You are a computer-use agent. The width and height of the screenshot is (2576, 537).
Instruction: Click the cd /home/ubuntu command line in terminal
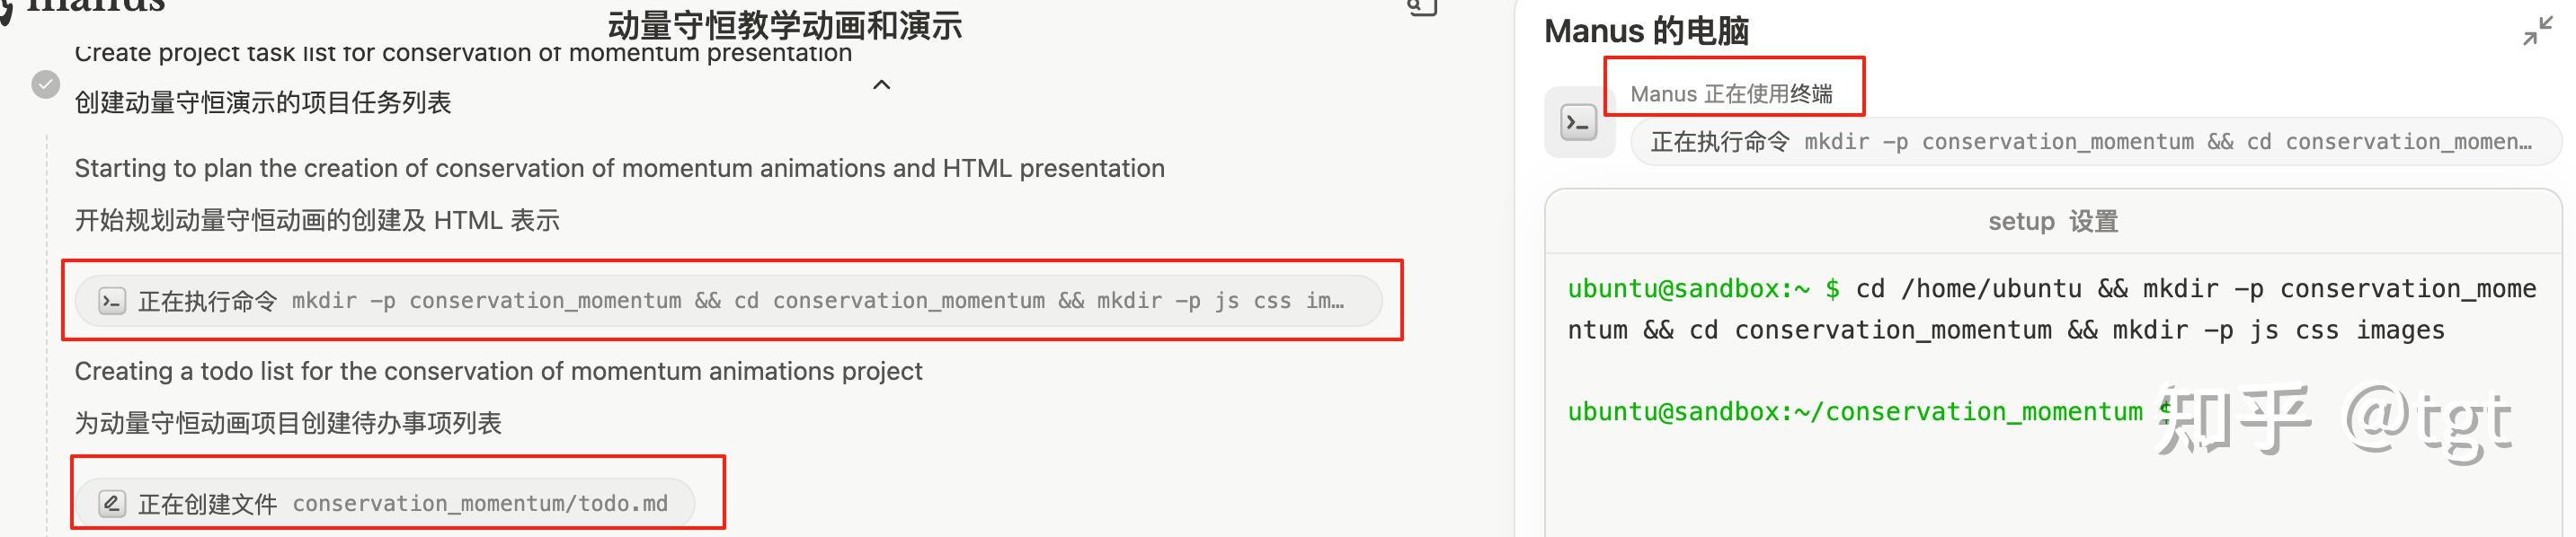point(2050,290)
